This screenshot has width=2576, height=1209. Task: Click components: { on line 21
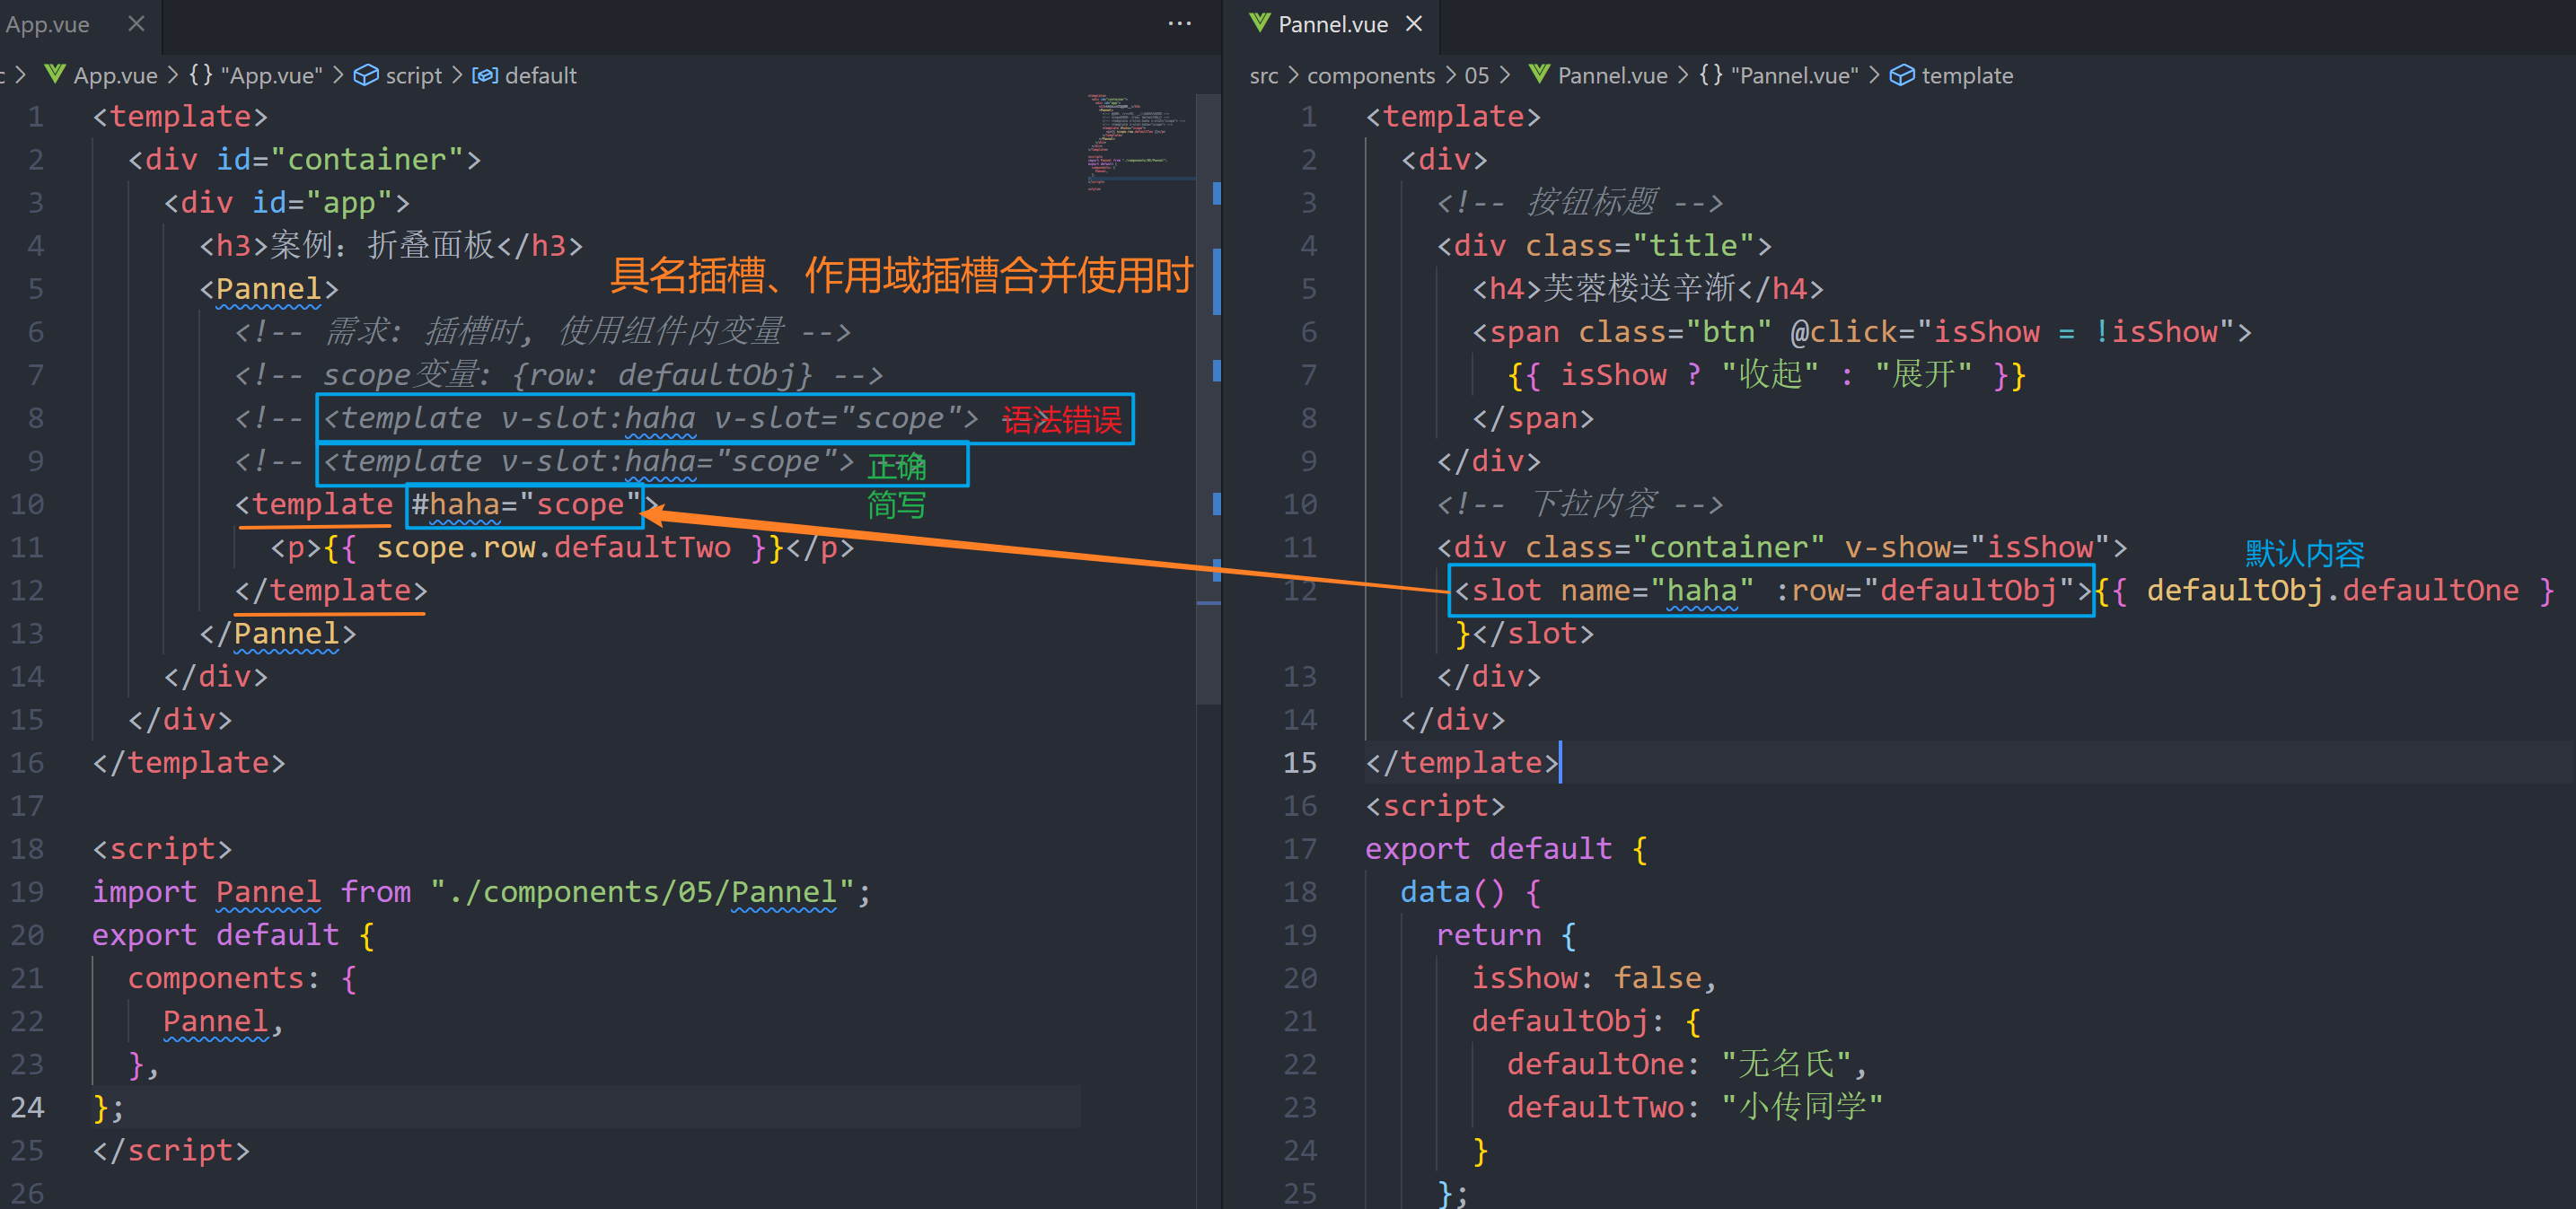pyautogui.click(x=242, y=977)
